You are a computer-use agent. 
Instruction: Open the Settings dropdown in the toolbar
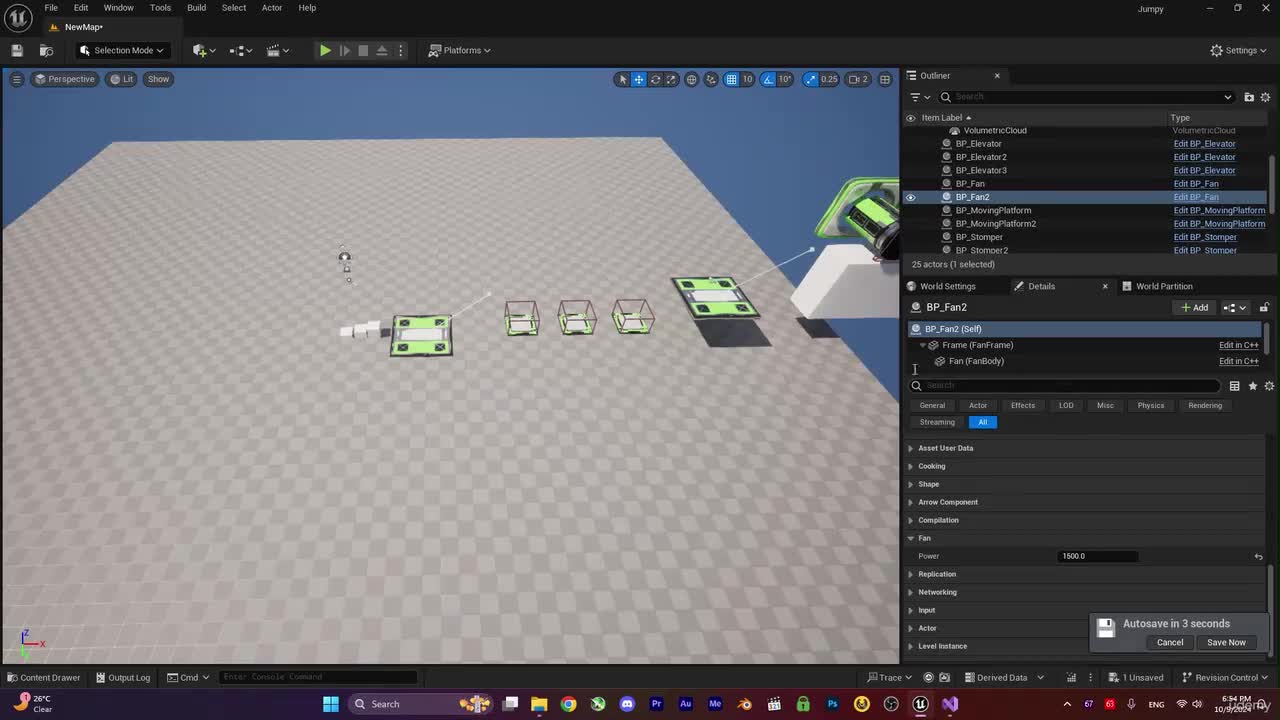(x=1239, y=50)
